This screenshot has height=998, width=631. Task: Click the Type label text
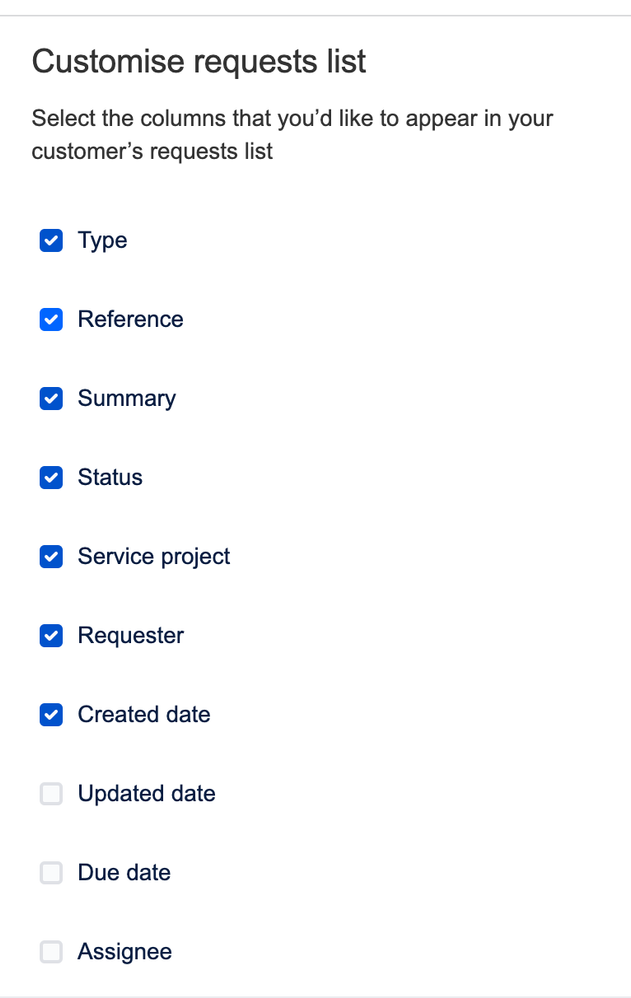[x=101, y=240]
